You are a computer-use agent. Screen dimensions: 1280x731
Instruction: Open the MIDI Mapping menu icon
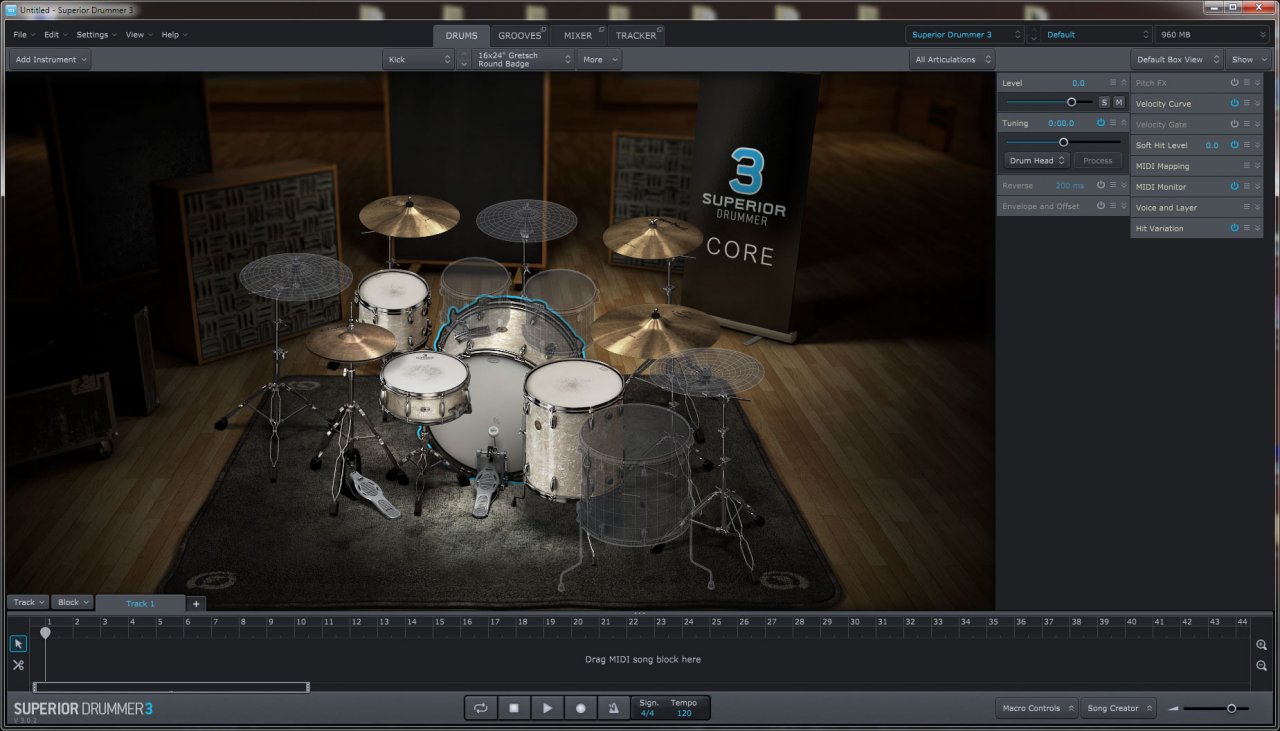[x=1247, y=166]
